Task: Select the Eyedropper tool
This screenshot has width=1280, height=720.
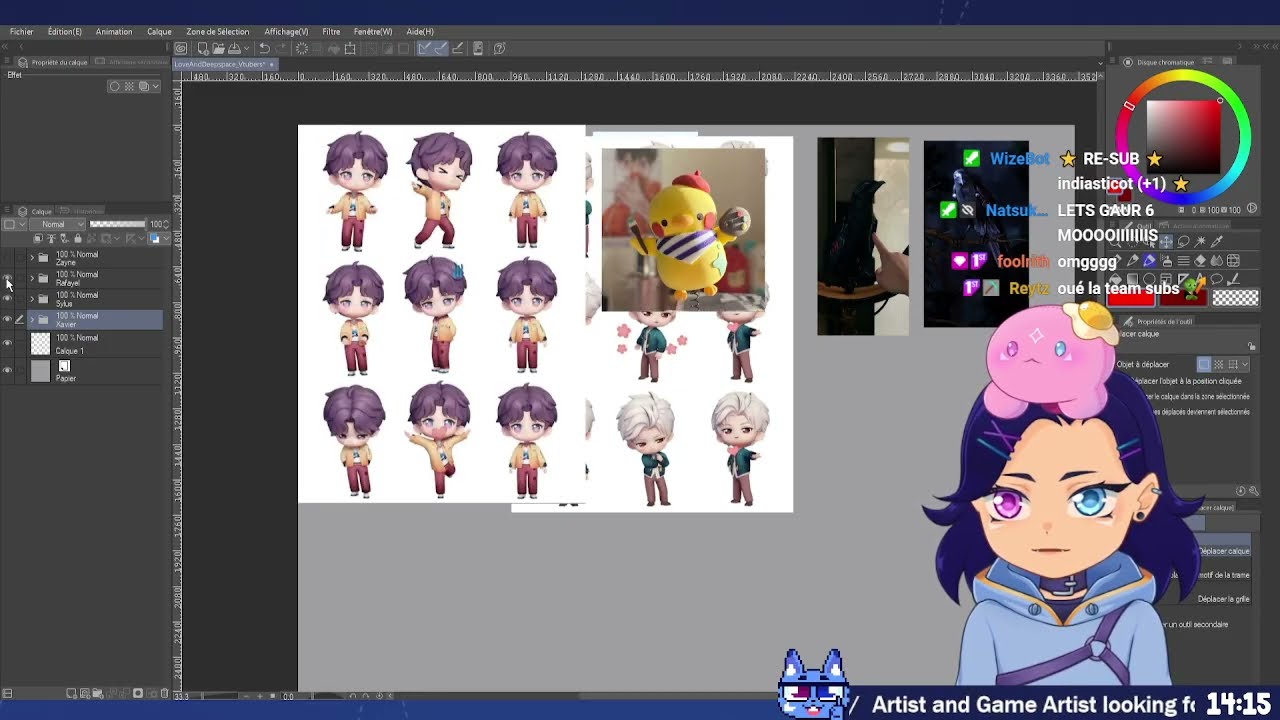Action: (1216, 241)
